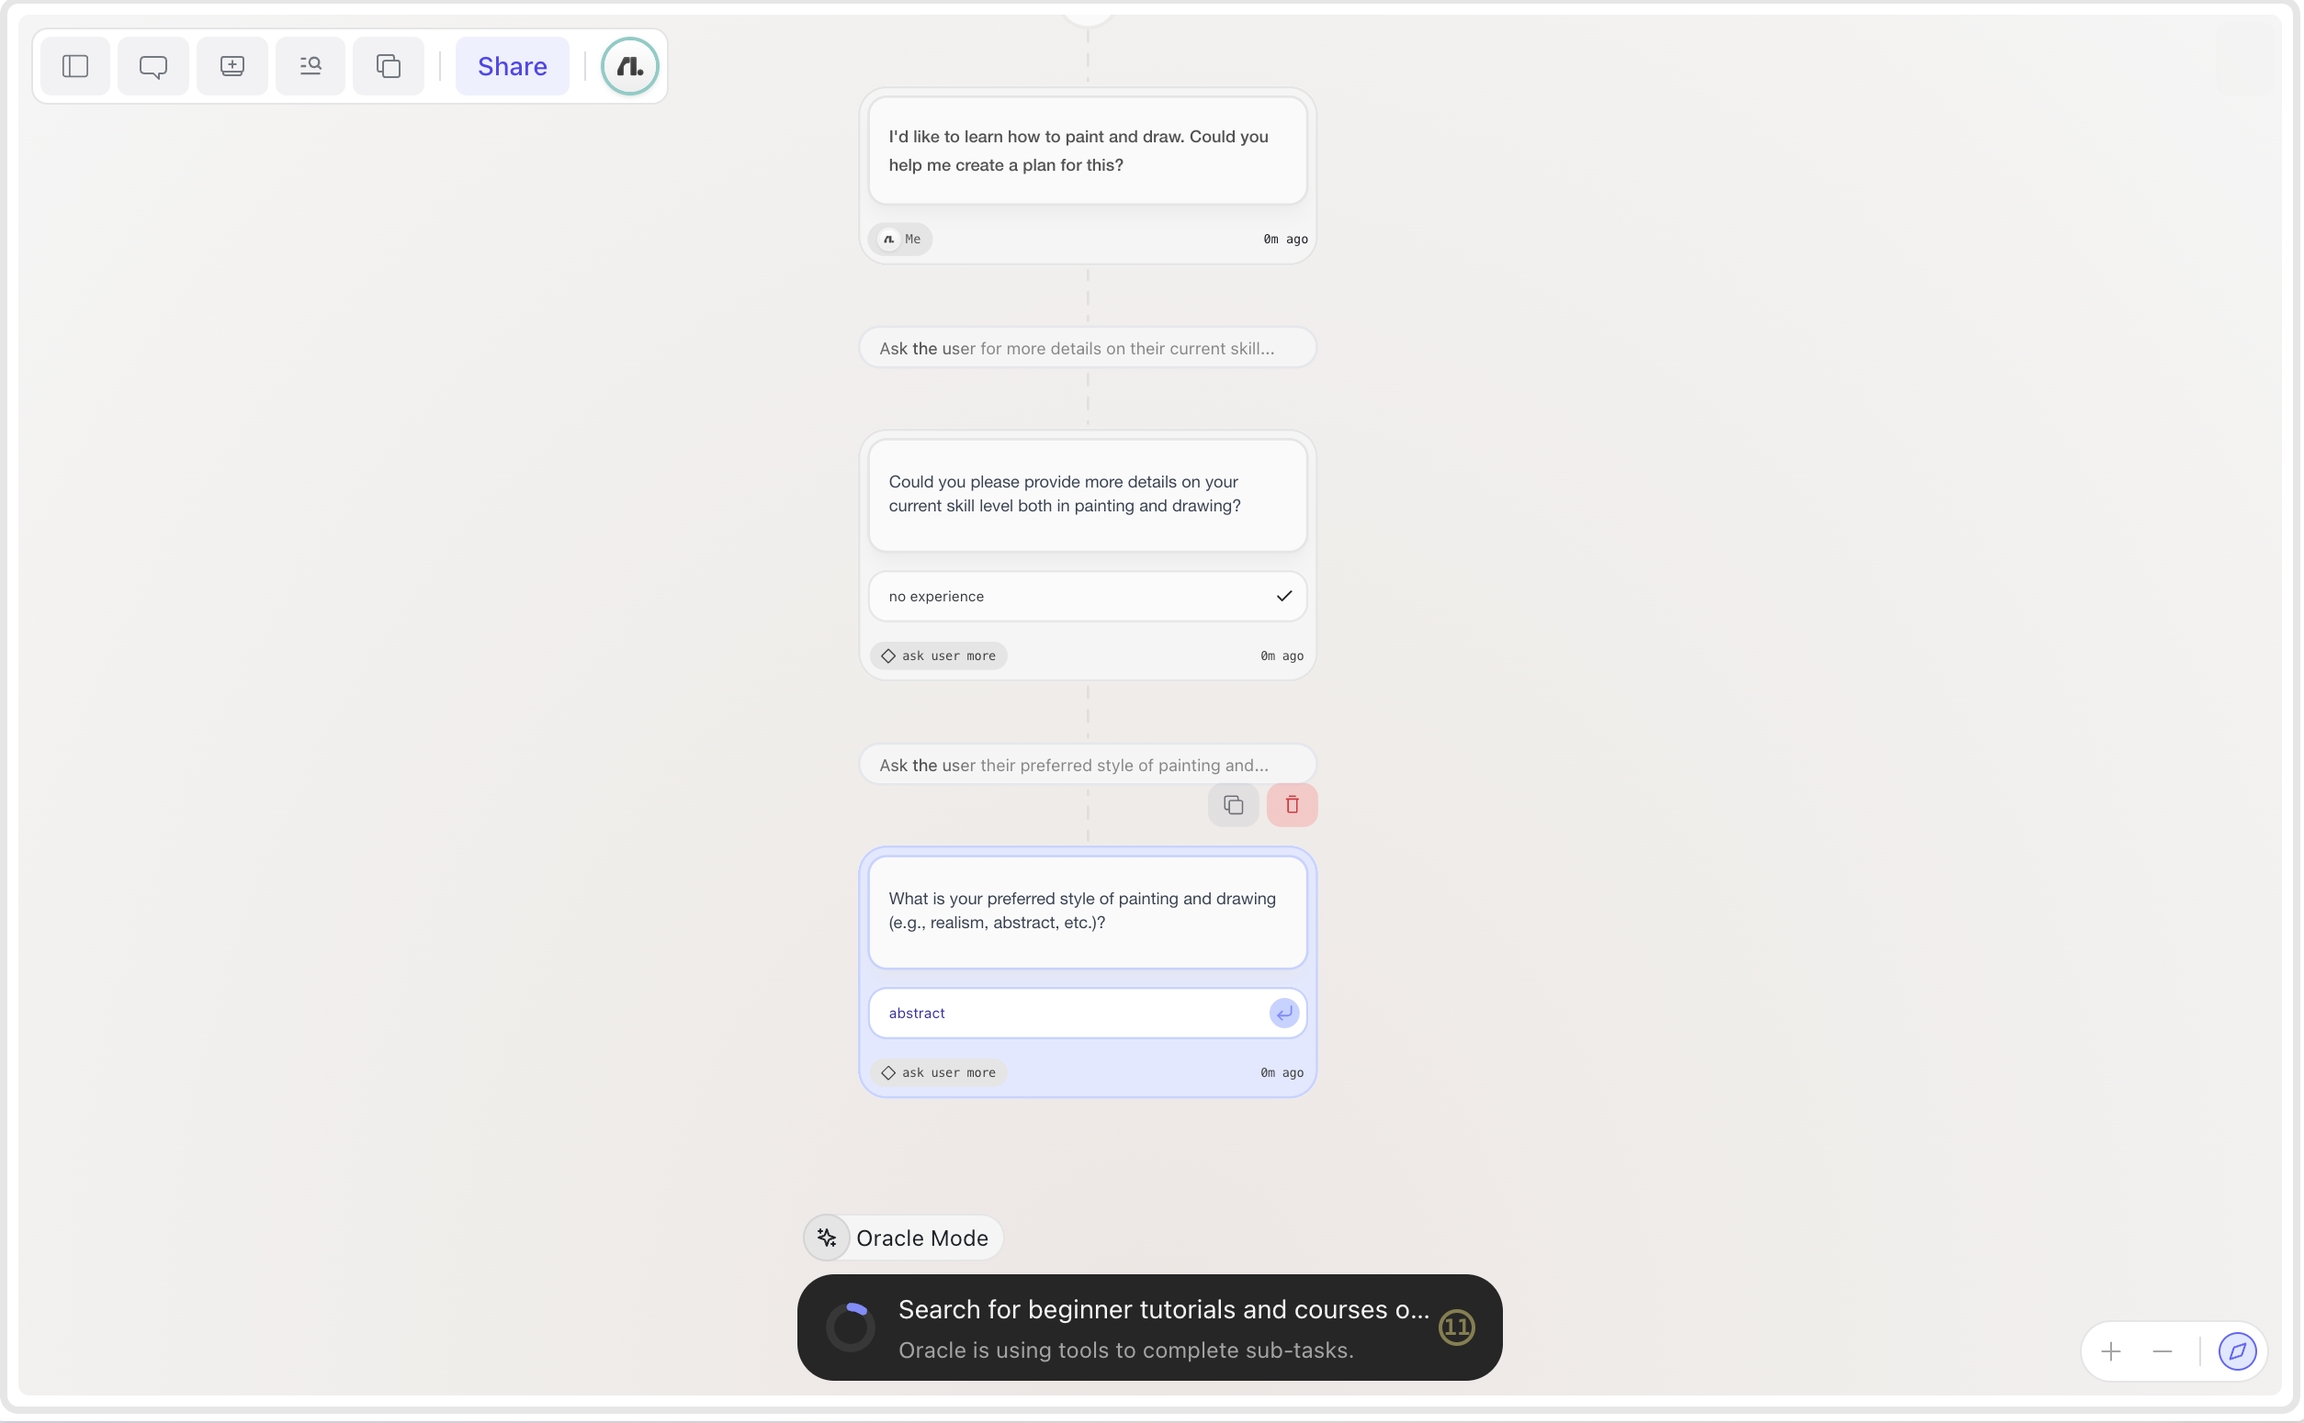Click the checkmark beside 'no experience'
2304x1423 pixels.
(x=1283, y=596)
